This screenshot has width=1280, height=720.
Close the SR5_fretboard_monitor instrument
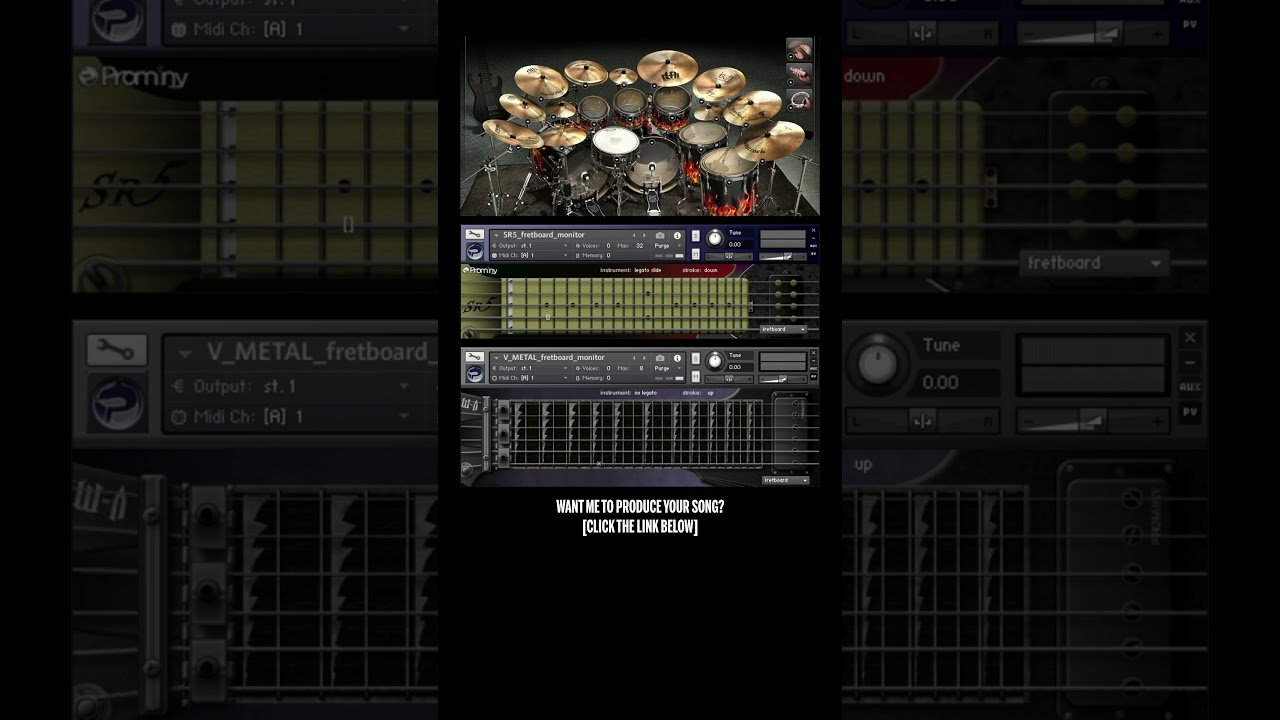click(x=814, y=230)
